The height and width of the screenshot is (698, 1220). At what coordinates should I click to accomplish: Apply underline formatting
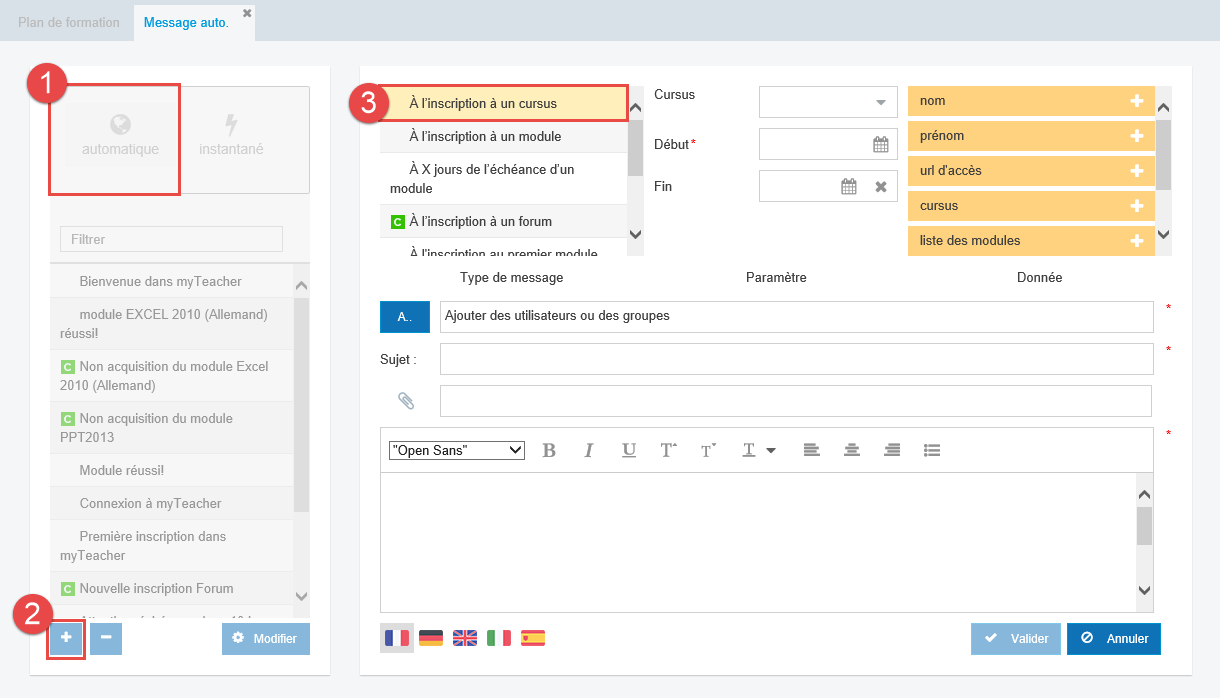[x=628, y=450]
